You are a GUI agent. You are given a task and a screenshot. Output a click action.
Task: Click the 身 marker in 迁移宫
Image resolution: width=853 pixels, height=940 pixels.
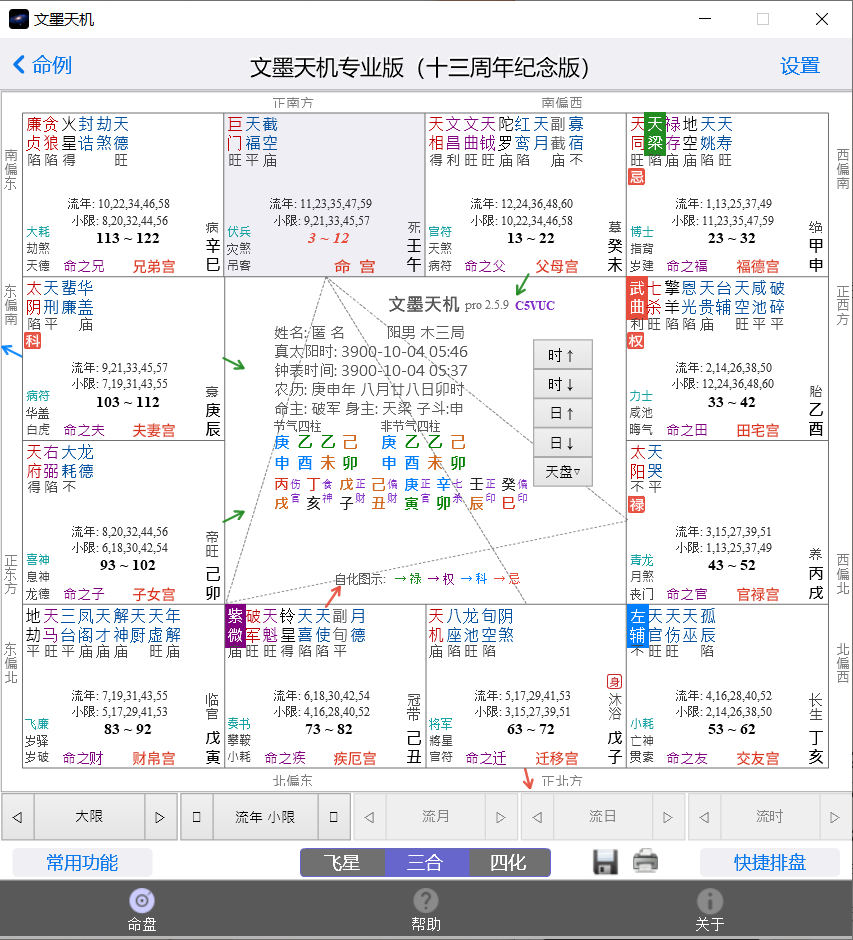(x=614, y=682)
